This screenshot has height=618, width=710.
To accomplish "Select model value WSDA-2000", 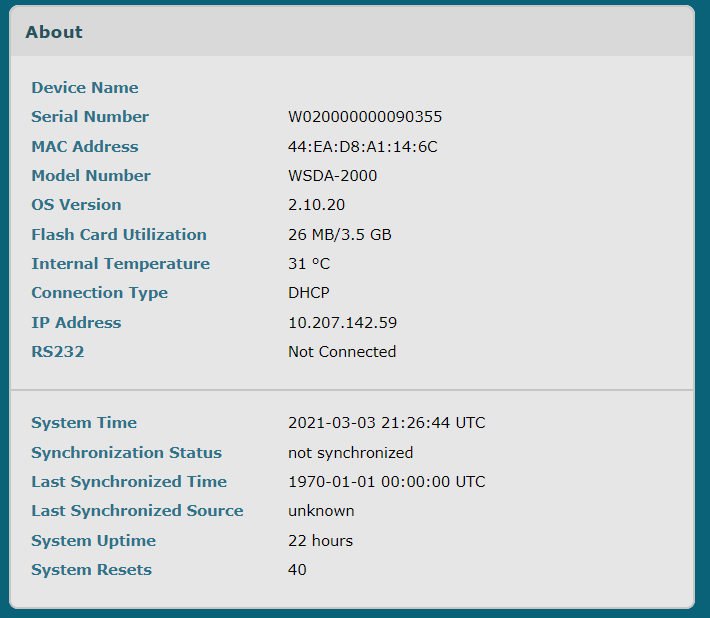I will click(332, 176).
